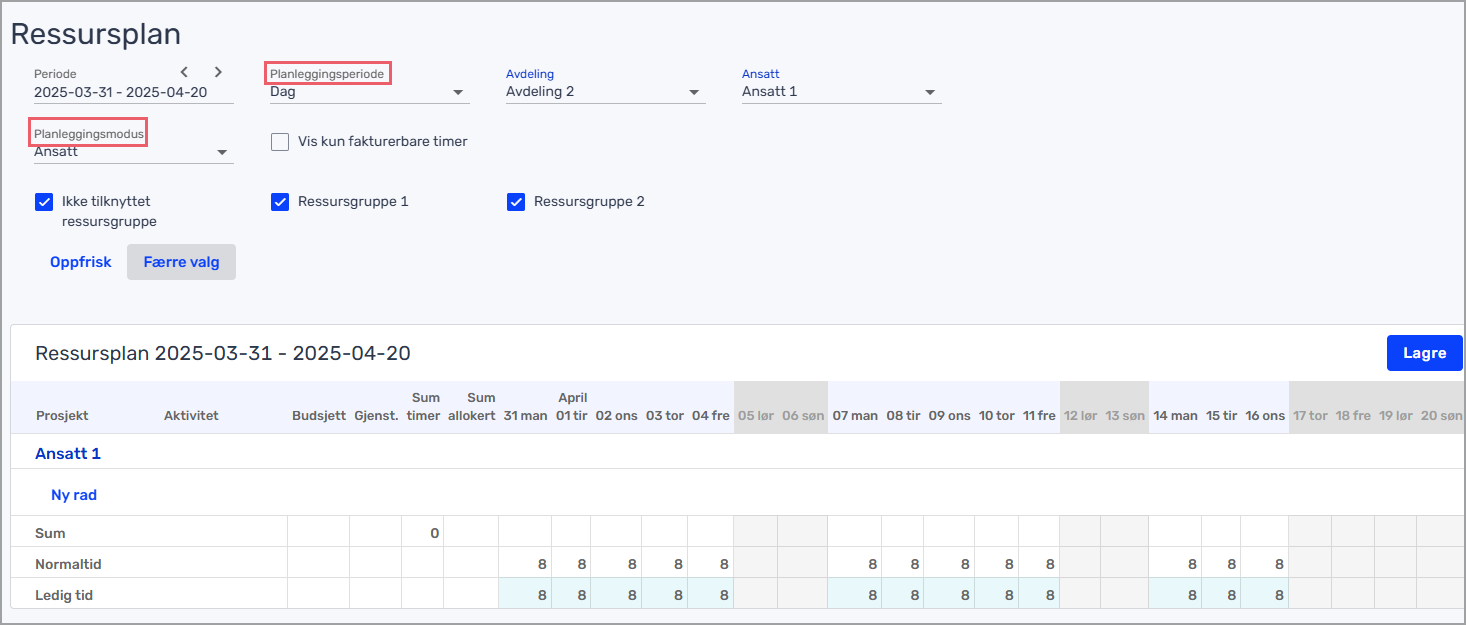This screenshot has height=625, width=1466.
Task: Click the Sum allokert column header
Action: pos(472,407)
